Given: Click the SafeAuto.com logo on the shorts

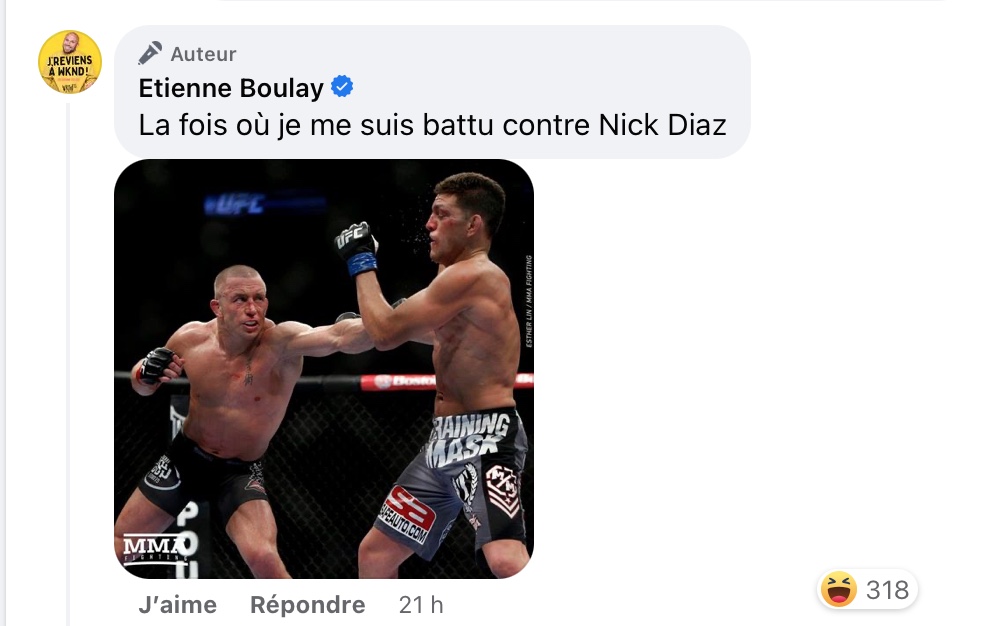Looking at the screenshot, I should pyautogui.click(x=408, y=514).
